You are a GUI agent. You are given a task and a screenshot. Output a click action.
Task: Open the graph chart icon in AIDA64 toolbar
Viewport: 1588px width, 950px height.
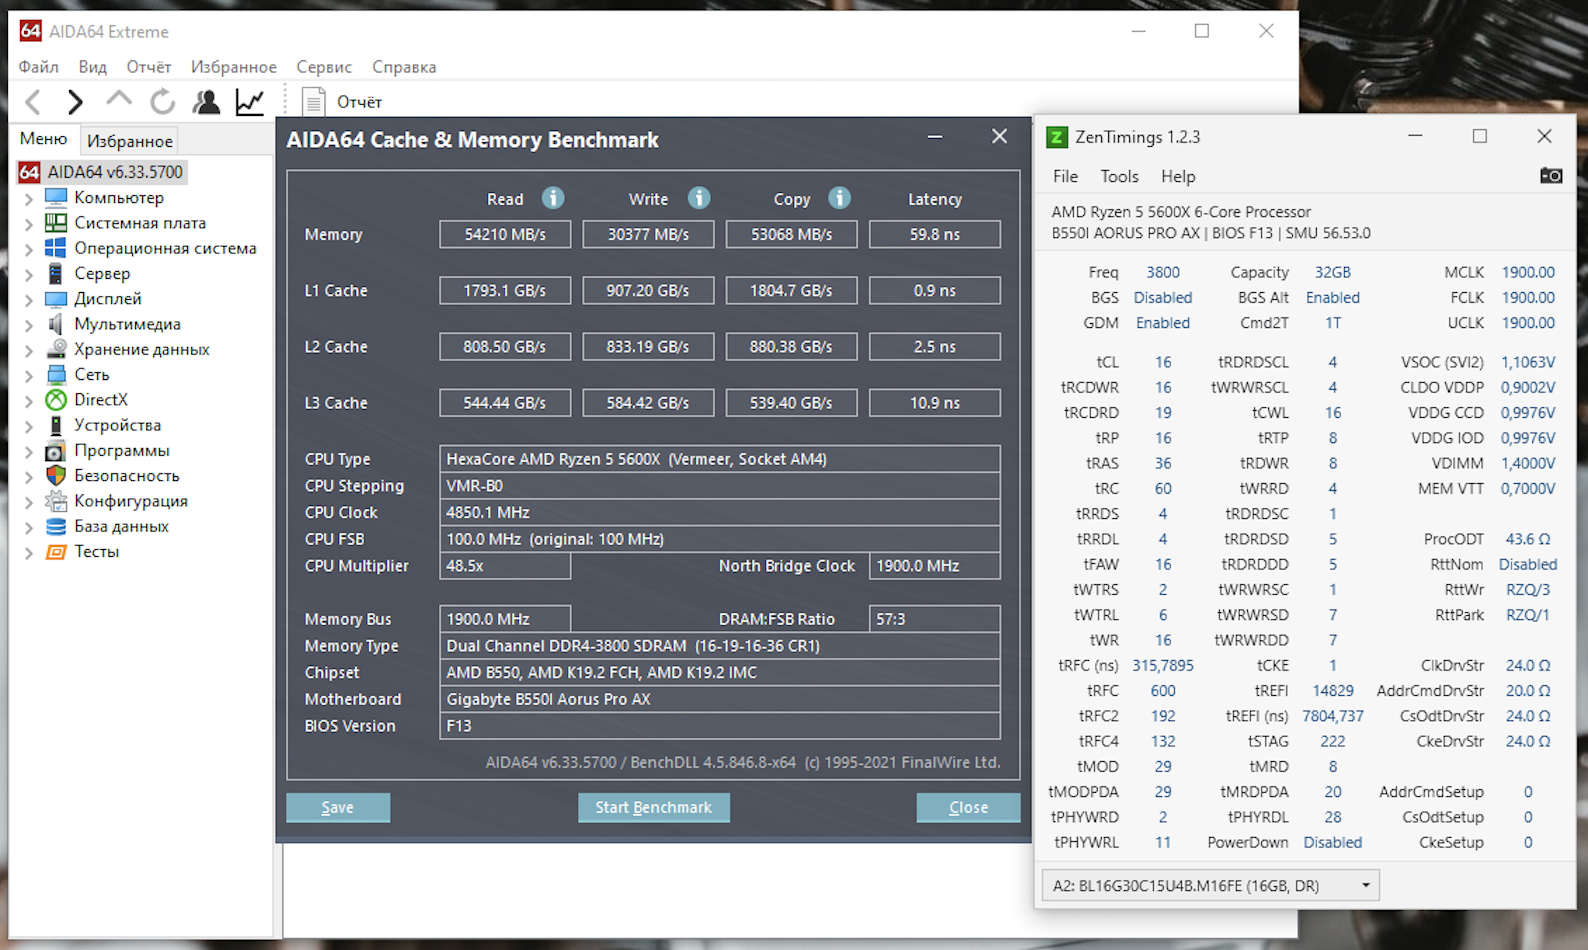[249, 101]
